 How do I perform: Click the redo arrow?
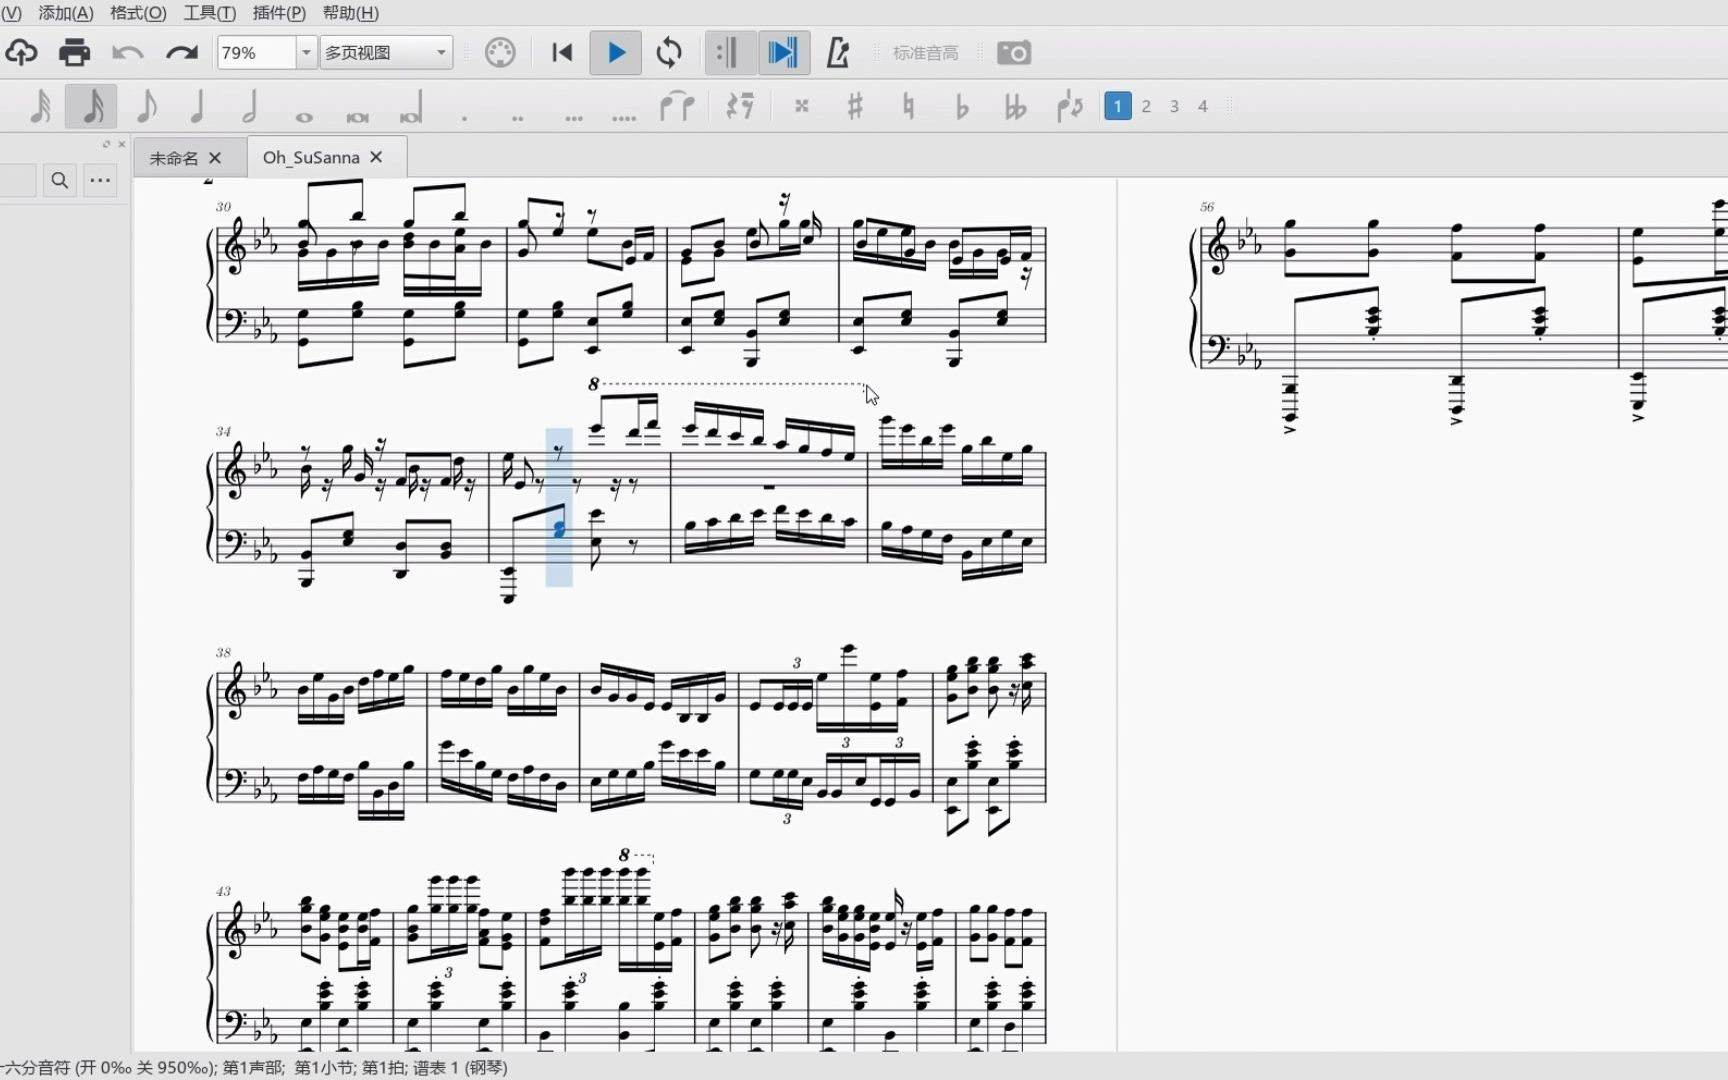pyautogui.click(x=181, y=52)
